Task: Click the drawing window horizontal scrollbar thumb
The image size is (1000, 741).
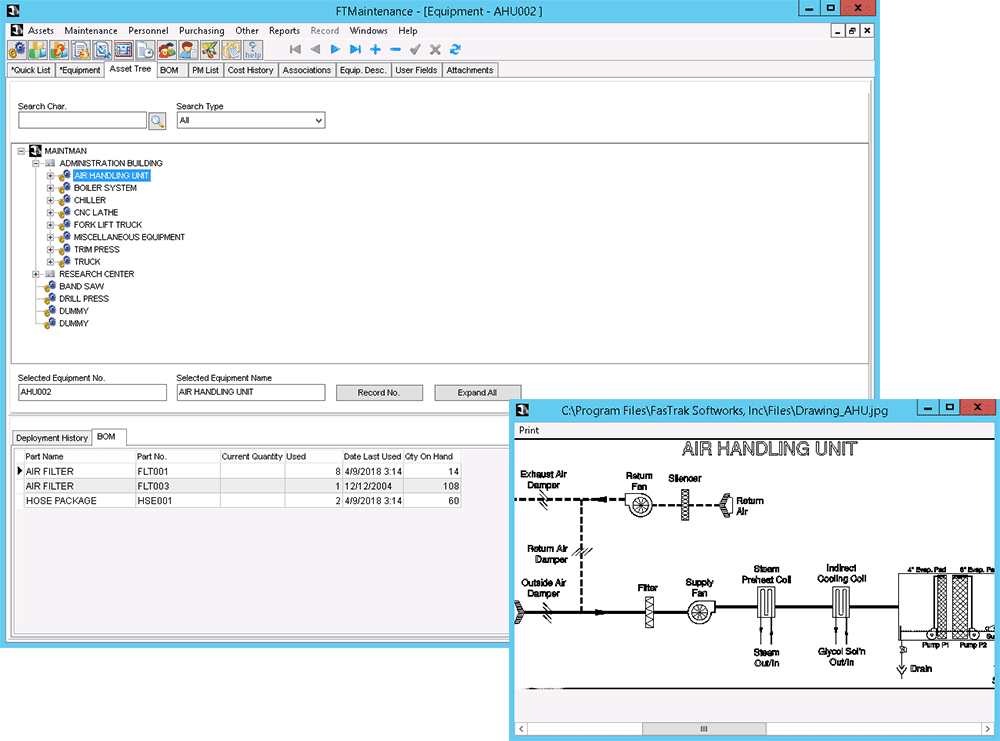Action: [704, 728]
